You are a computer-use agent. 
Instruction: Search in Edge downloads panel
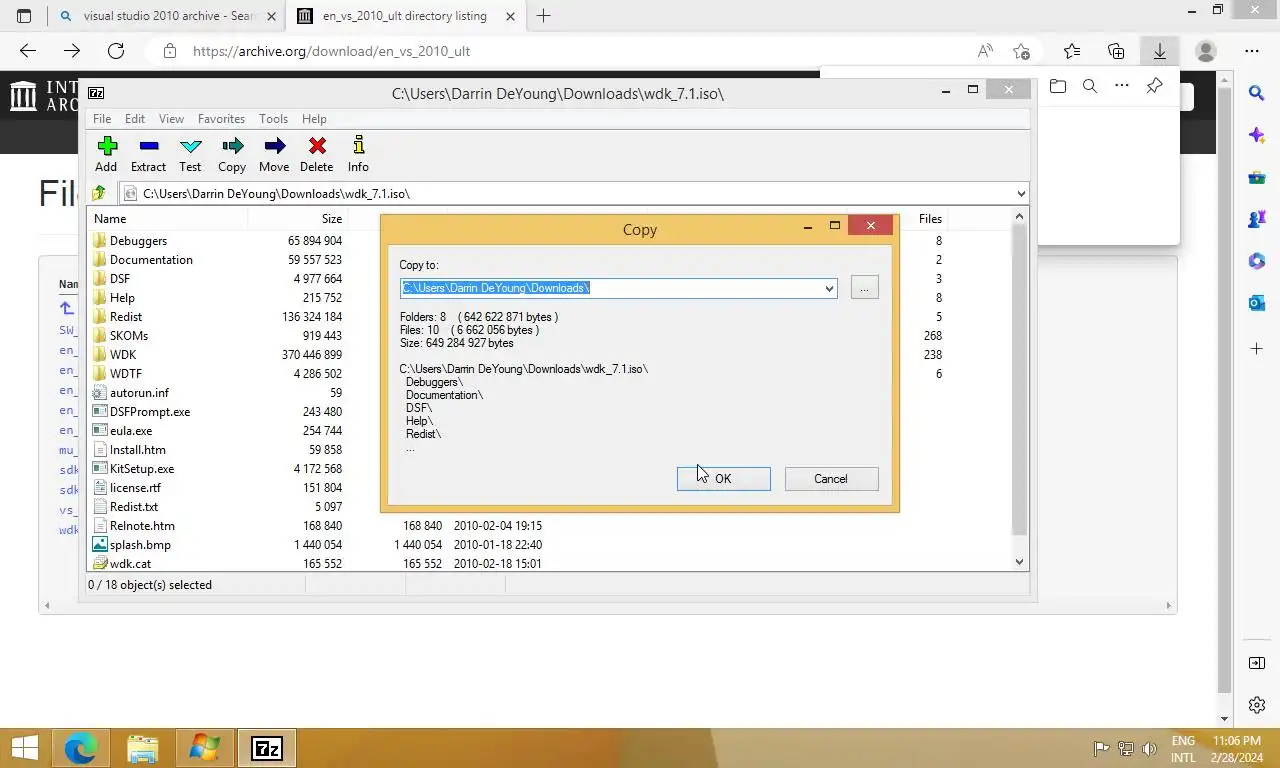1090,86
